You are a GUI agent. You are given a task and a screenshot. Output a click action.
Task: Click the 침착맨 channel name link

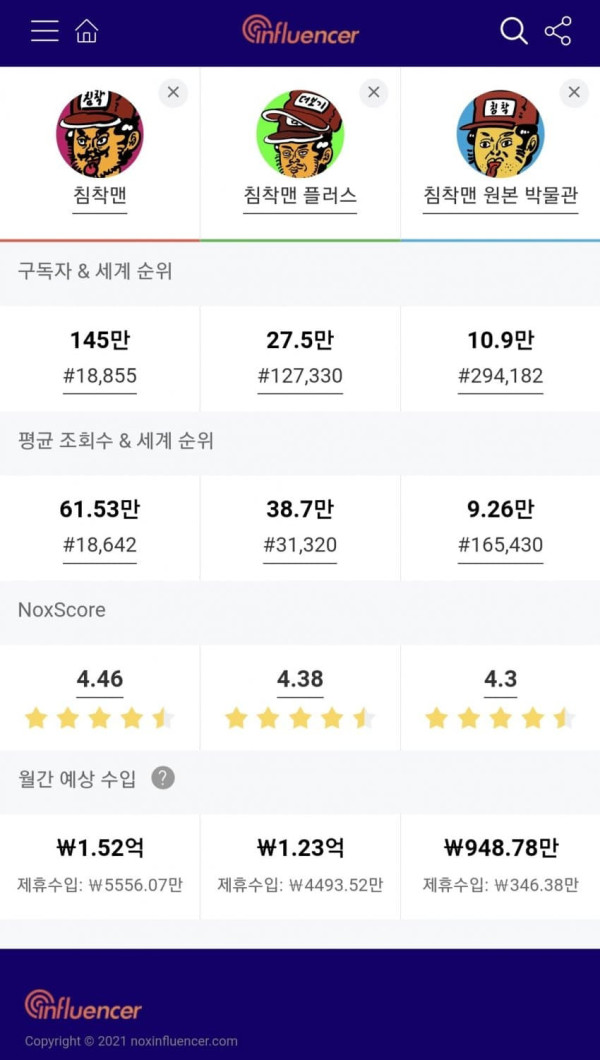[100, 196]
